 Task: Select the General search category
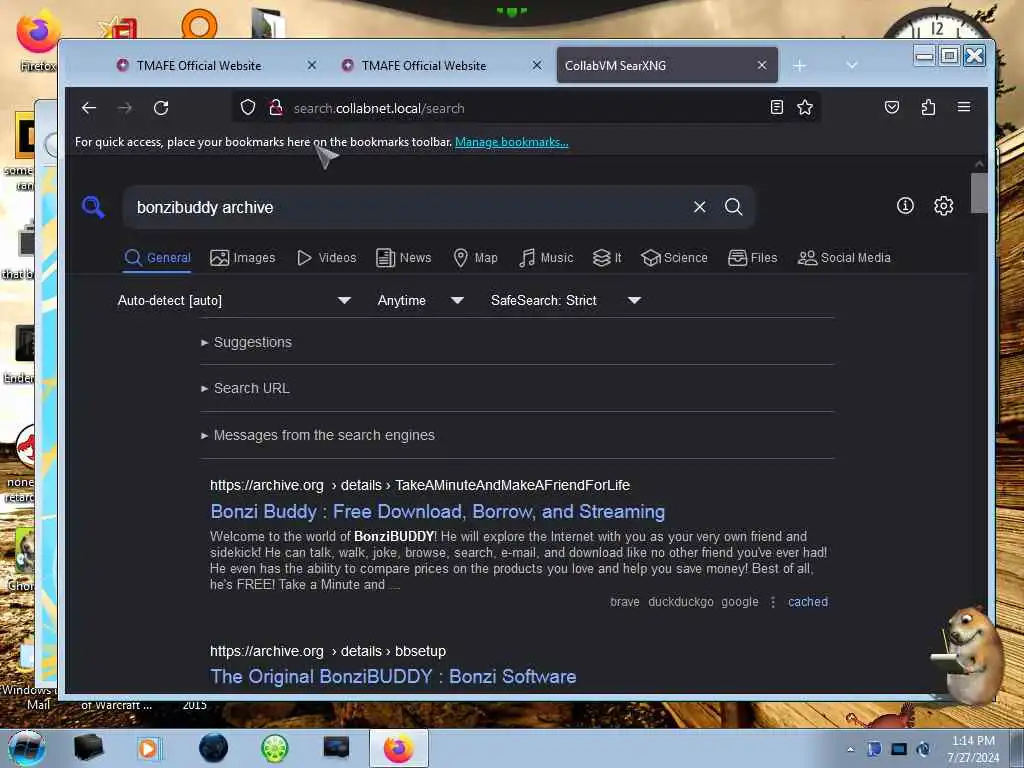(x=158, y=258)
